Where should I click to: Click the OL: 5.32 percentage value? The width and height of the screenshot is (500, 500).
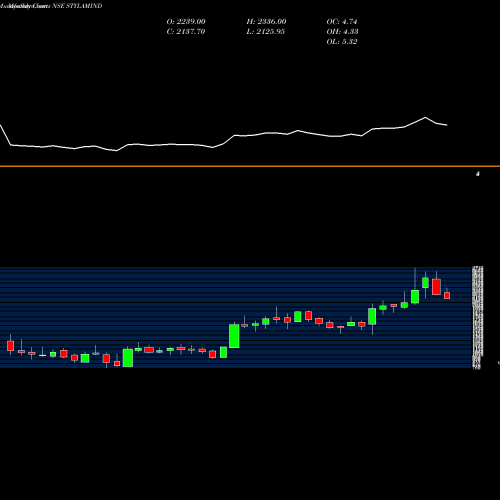(342, 42)
